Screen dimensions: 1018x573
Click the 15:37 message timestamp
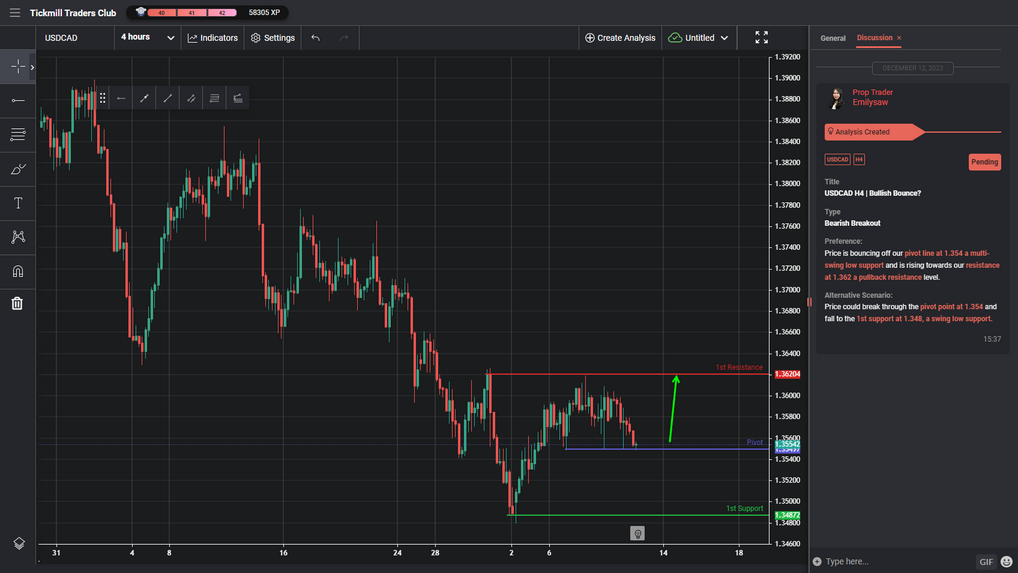point(991,339)
